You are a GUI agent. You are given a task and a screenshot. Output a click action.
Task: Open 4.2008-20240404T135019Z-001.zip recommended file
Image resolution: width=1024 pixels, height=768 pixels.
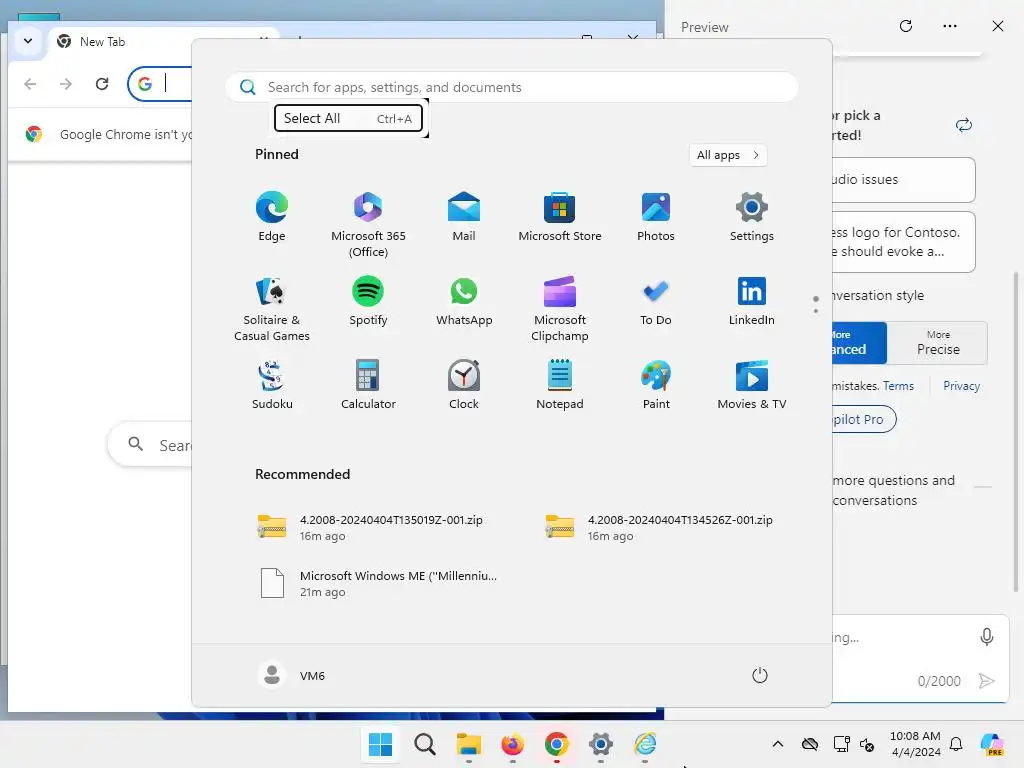(372, 528)
